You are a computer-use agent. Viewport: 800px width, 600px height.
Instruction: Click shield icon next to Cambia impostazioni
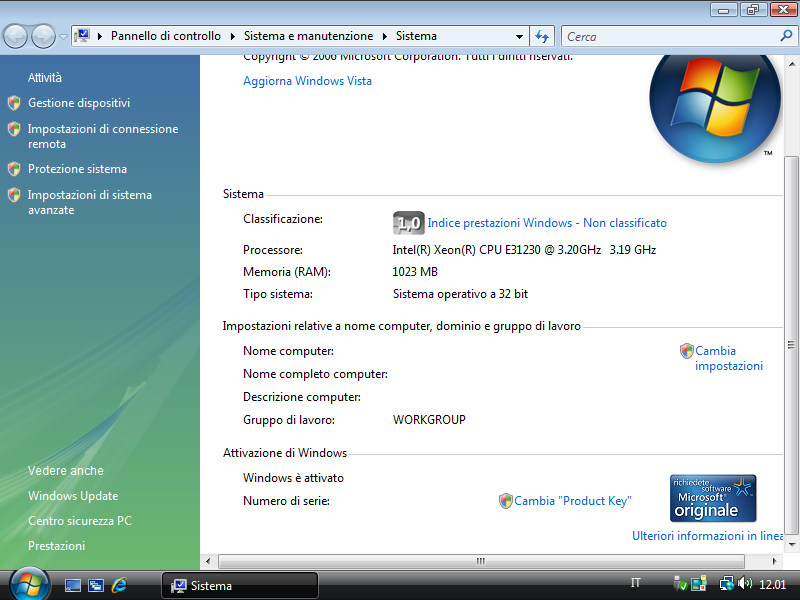click(x=687, y=351)
